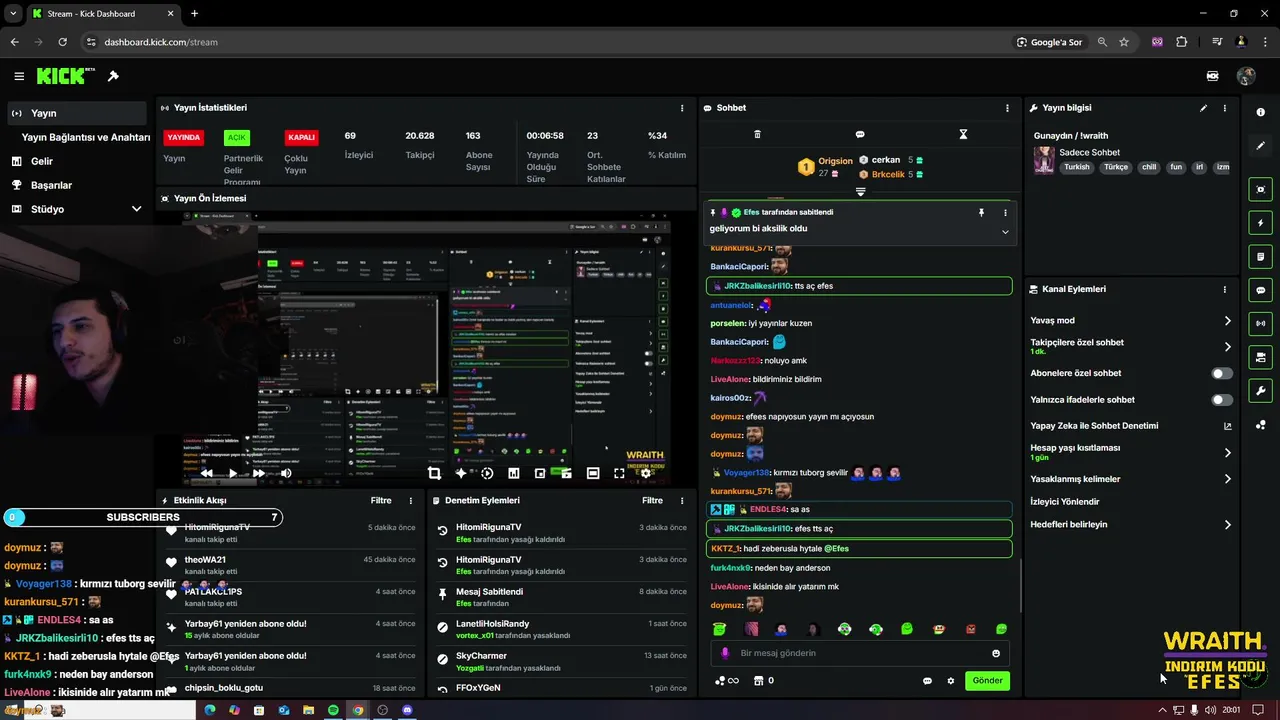This screenshot has width=1280, height=720.
Task: Edit stream info with the Yayın bilgisi pencil
Action: (1203, 108)
